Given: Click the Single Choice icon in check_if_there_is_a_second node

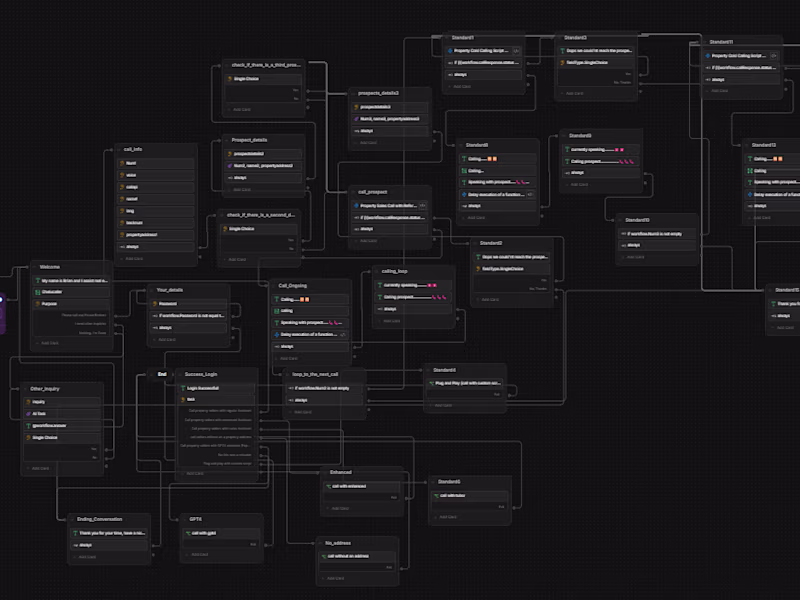Looking at the screenshot, I should (x=225, y=228).
